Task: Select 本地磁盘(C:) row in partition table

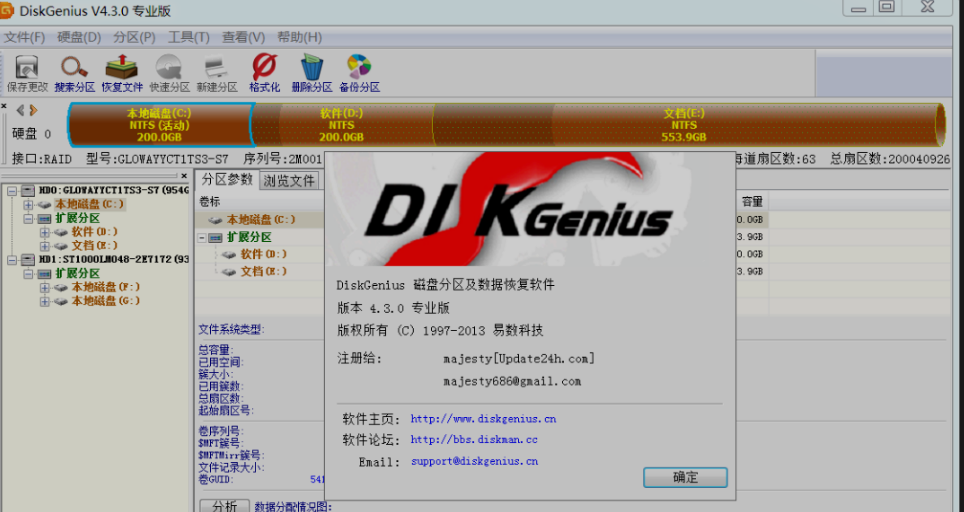Action: coord(261,219)
